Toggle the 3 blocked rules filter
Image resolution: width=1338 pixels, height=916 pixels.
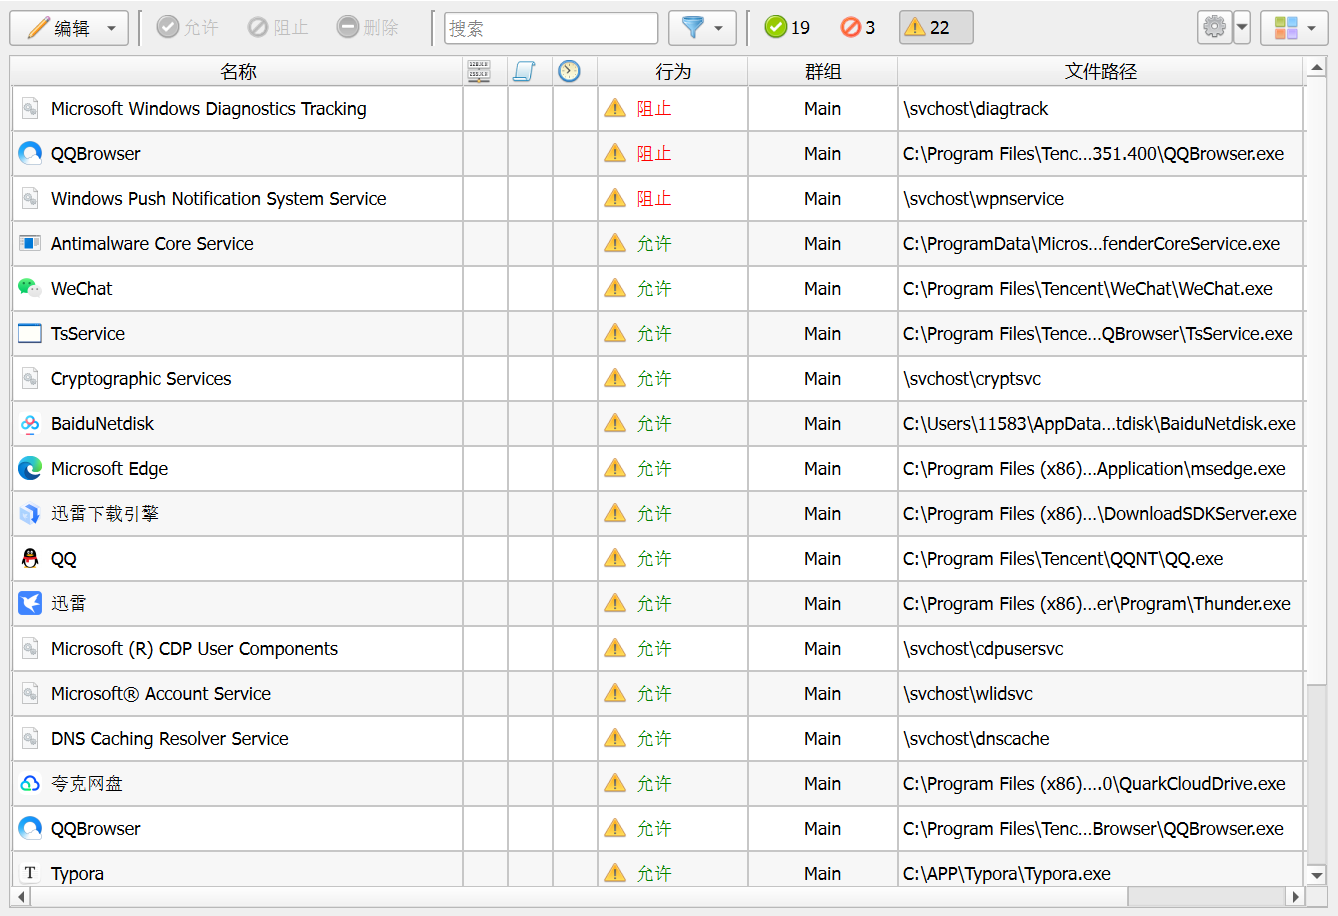[858, 28]
